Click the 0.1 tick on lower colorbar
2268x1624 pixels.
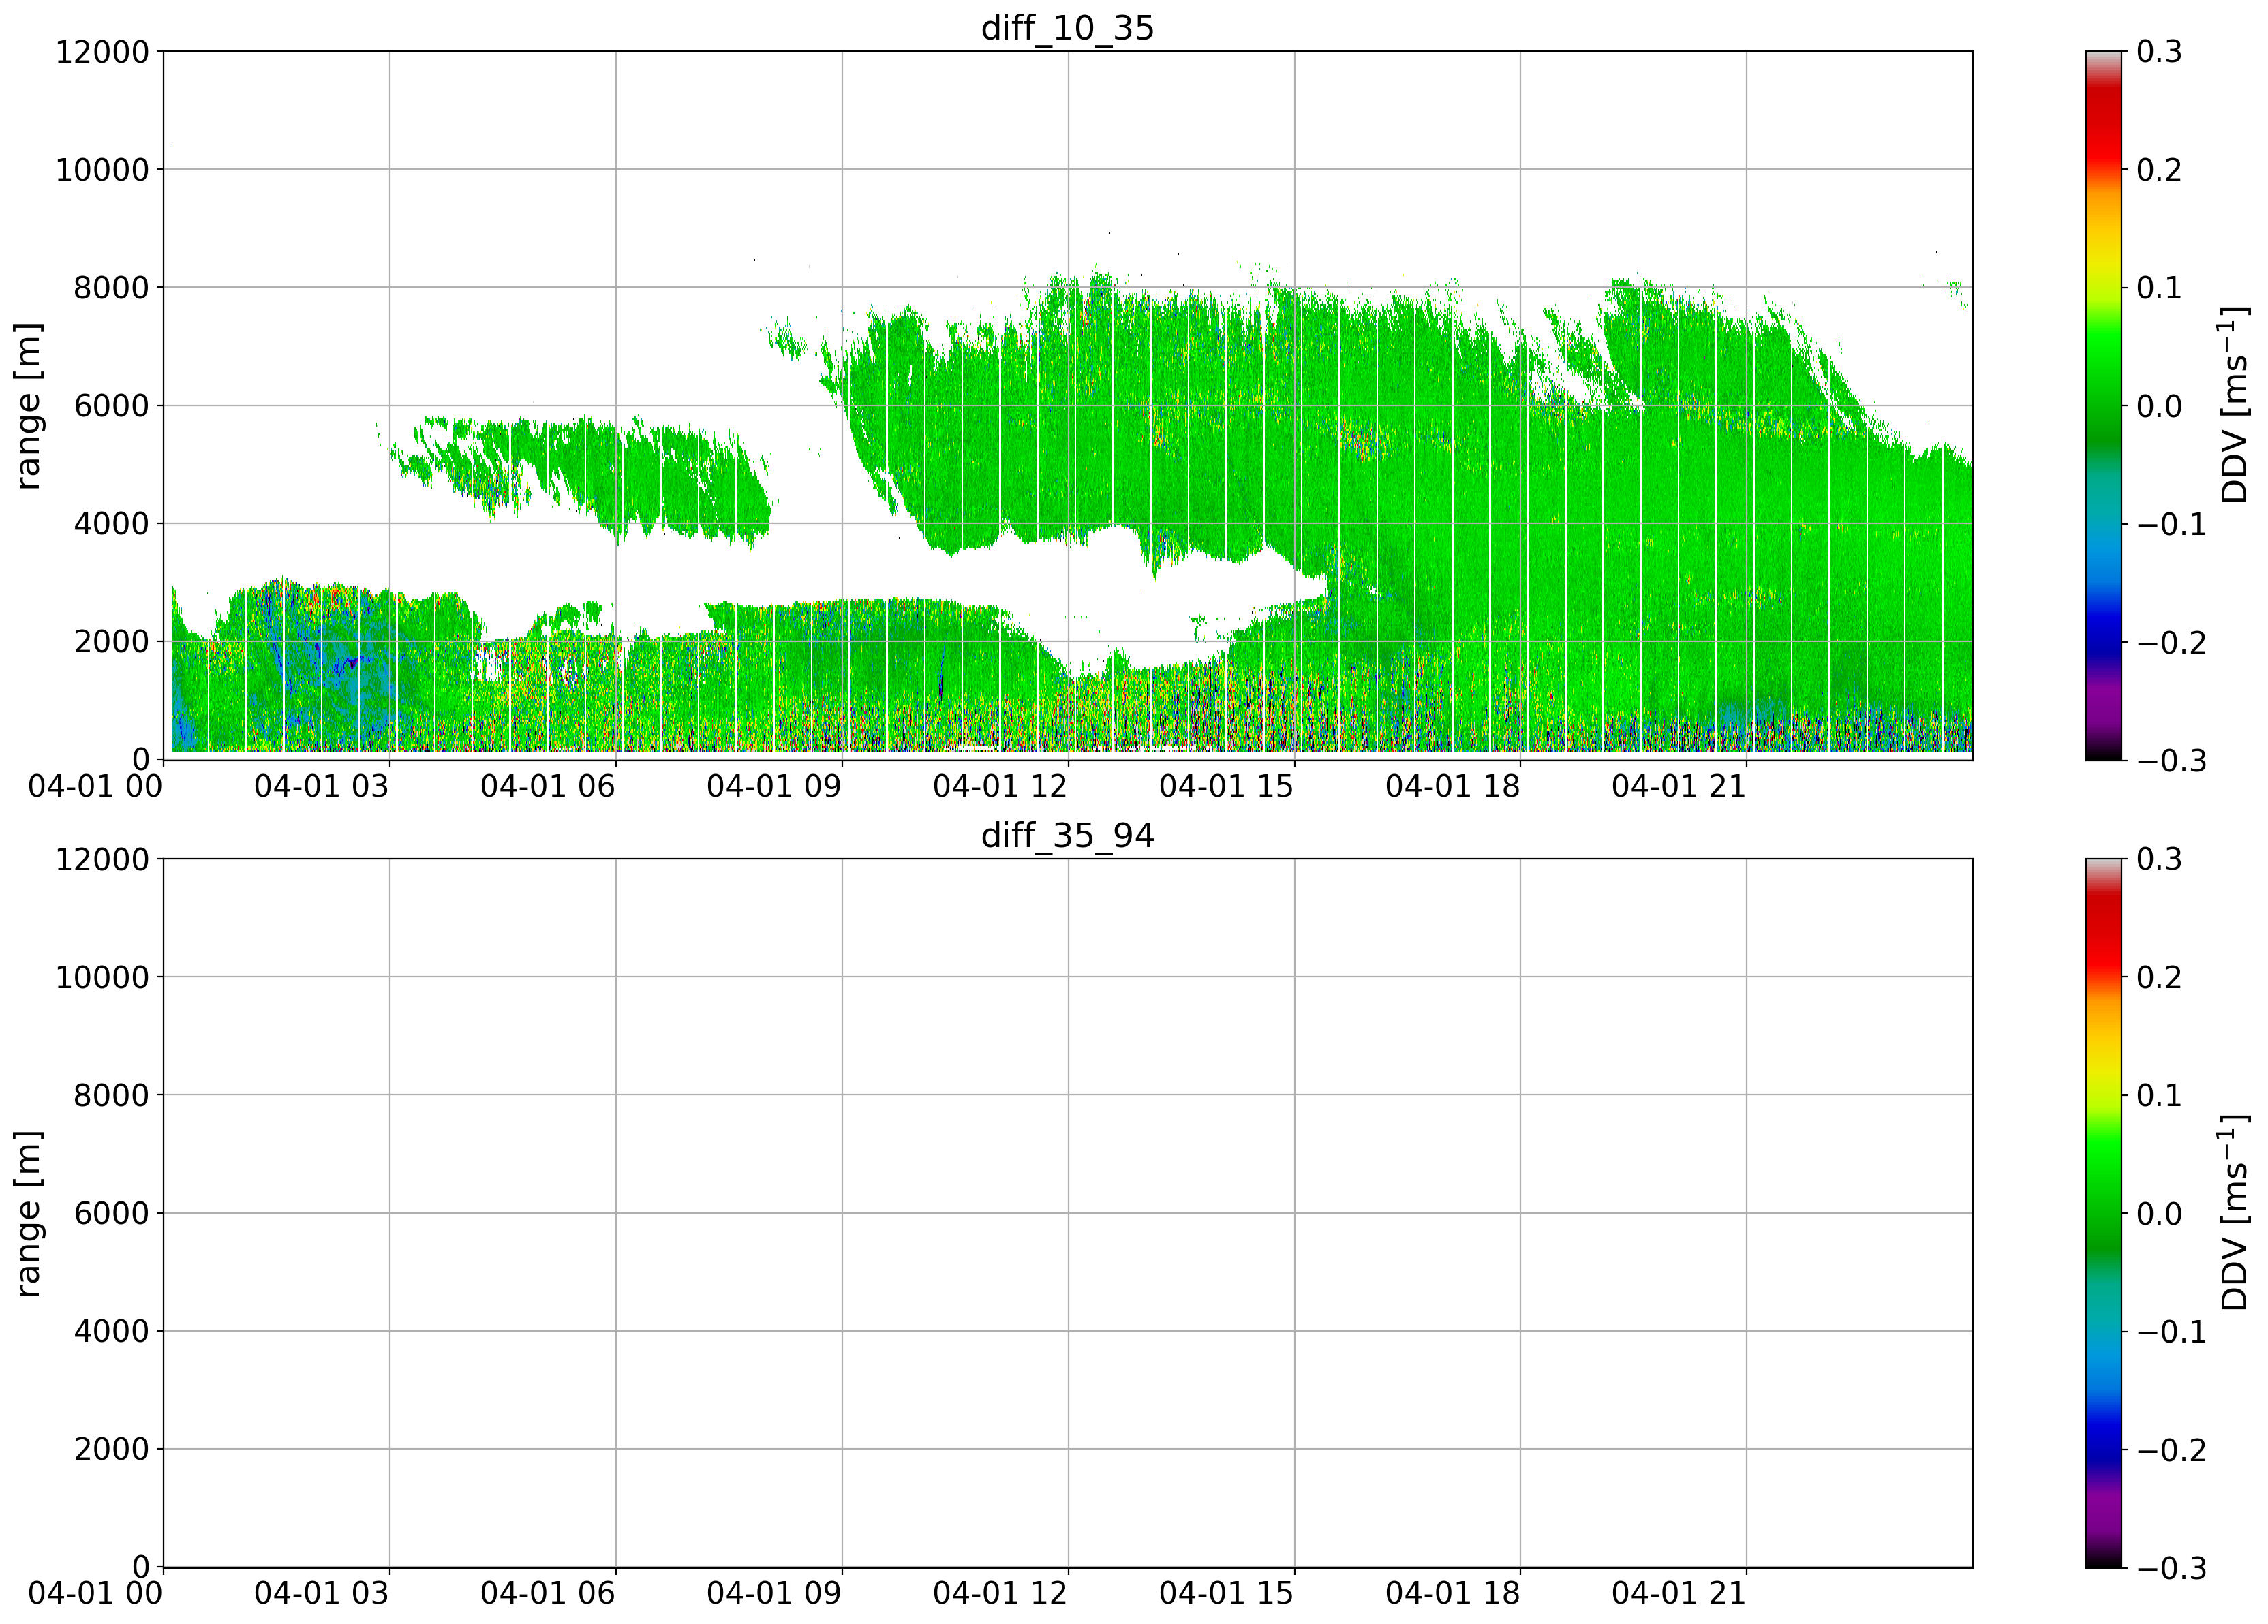click(x=2159, y=1096)
